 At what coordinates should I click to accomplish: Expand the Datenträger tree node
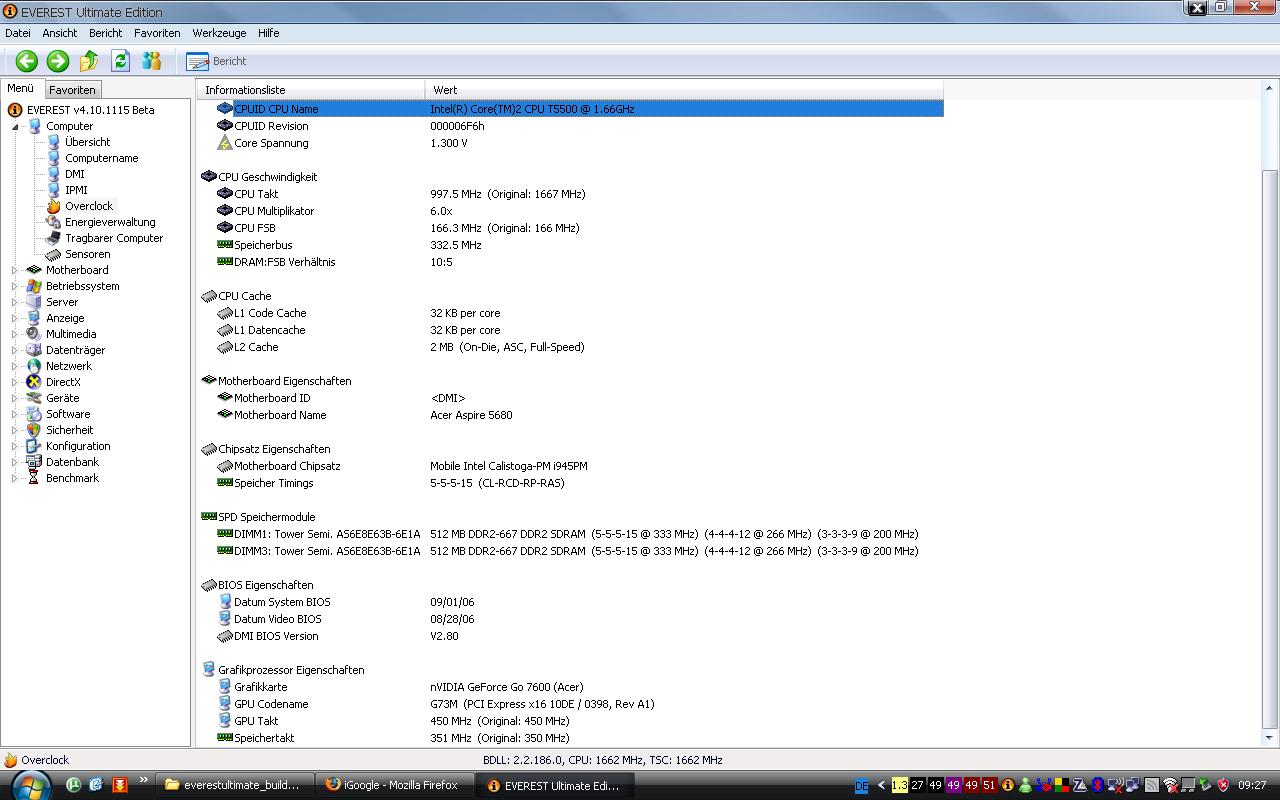(15, 350)
